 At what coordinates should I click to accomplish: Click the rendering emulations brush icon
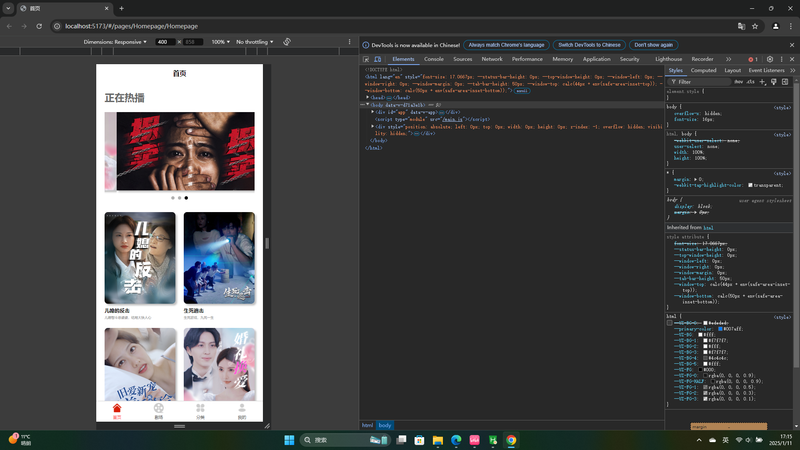pos(774,82)
